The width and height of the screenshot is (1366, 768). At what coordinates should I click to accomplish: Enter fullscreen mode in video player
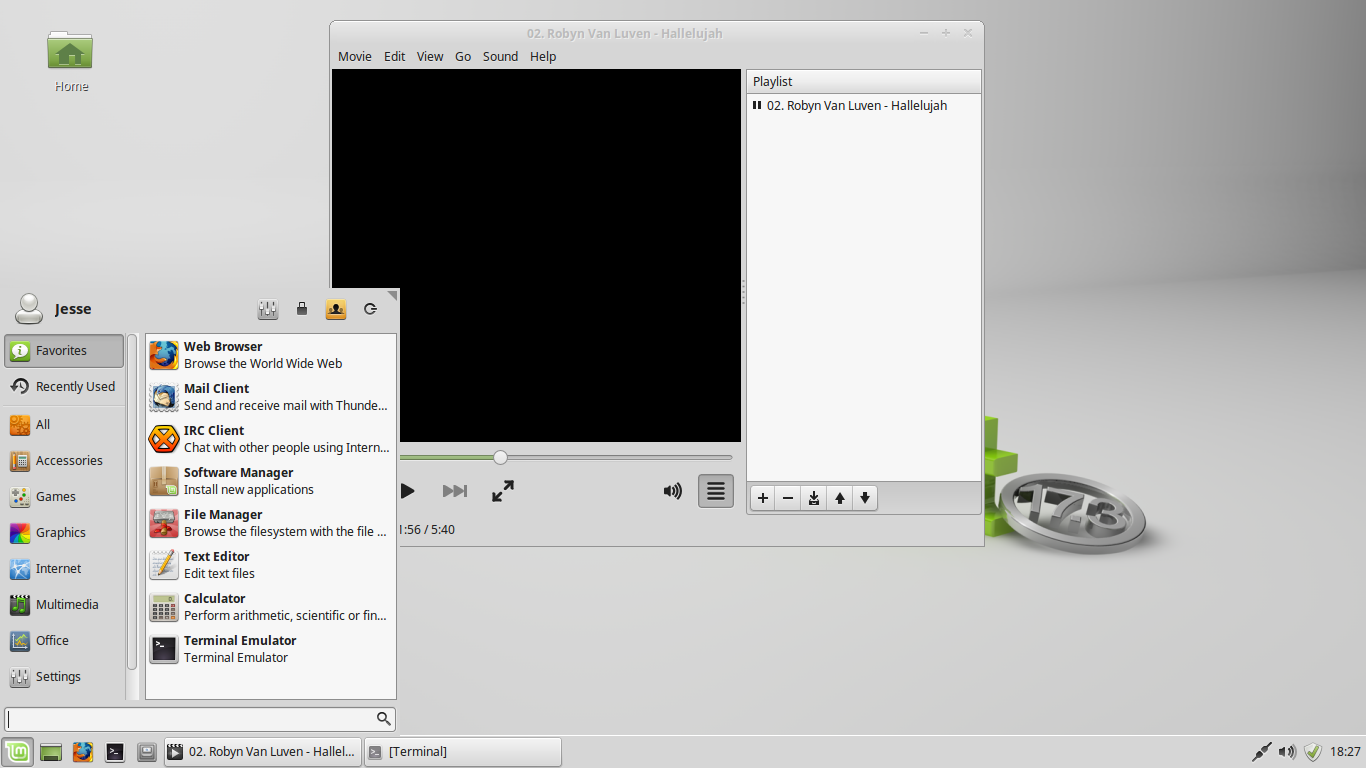pyautogui.click(x=503, y=491)
